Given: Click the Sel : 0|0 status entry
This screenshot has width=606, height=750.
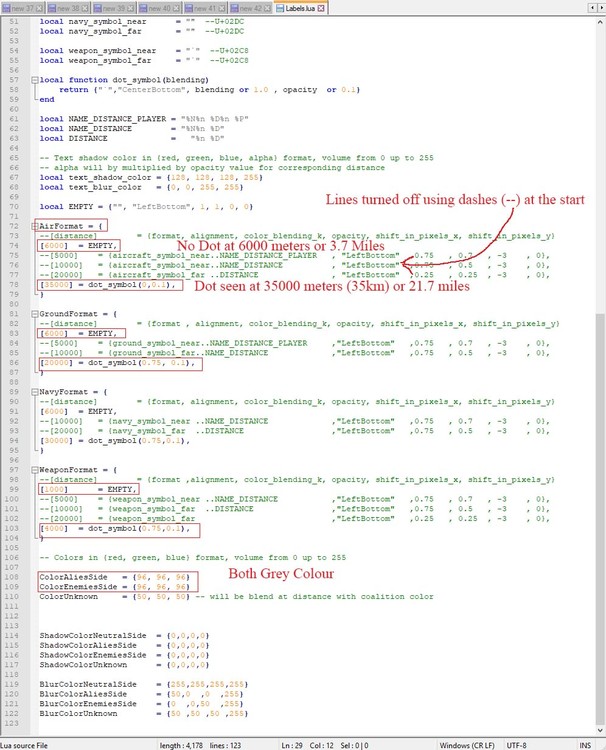Looking at the screenshot, I should coord(354,745).
